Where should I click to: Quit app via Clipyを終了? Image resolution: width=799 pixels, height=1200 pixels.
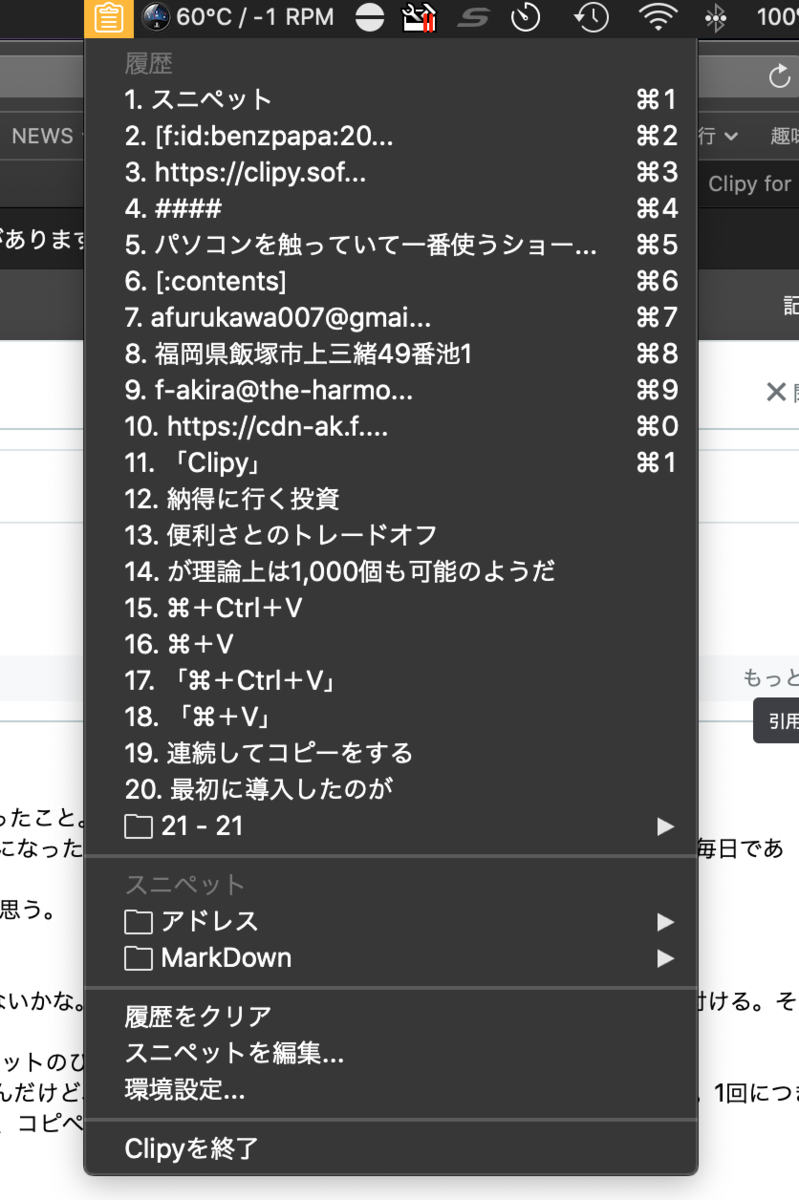pyautogui.click(x=391, y=1149)
